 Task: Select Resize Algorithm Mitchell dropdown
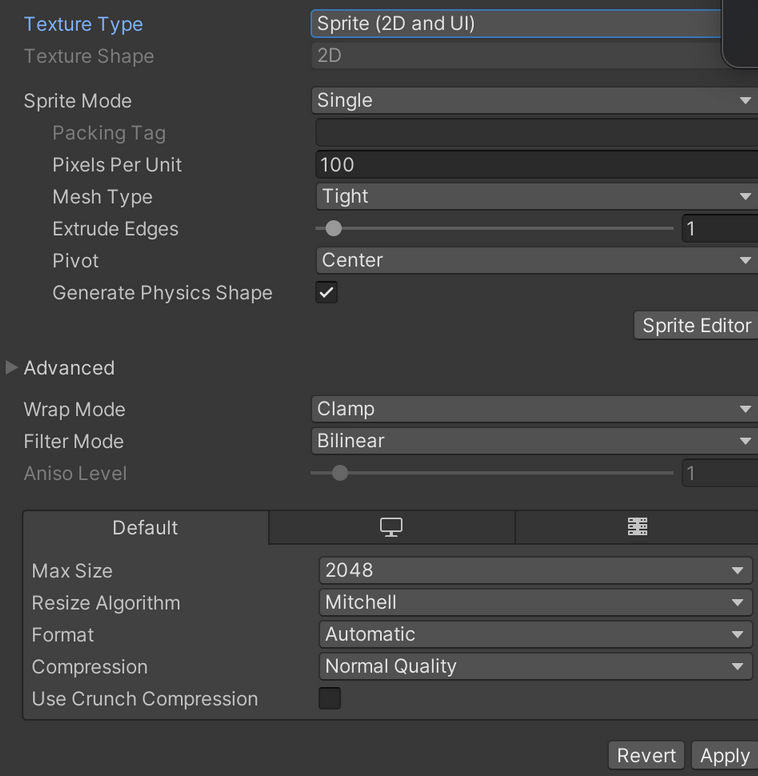point(536,602)
